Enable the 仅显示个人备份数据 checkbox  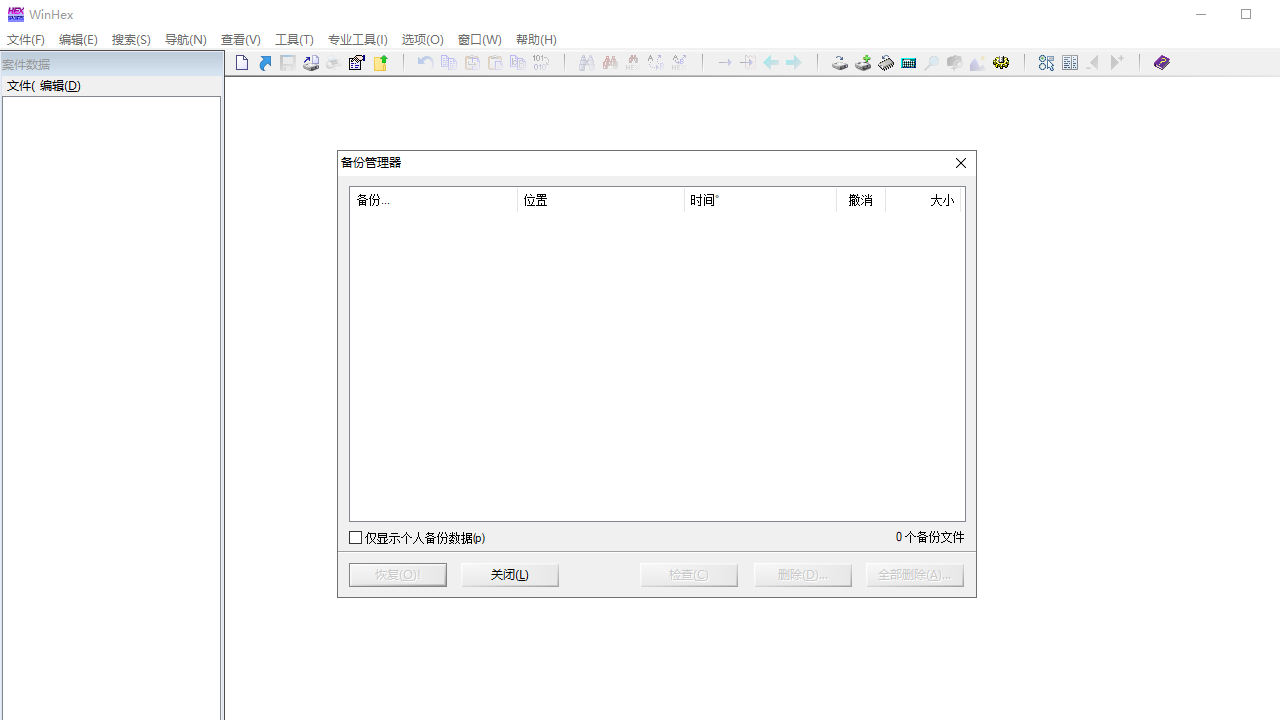tap(356, 537)
